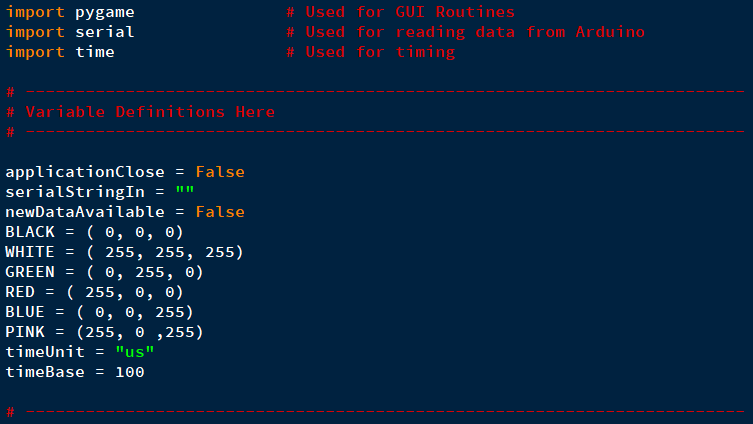Click the BLUE color constant line
The width and height of the screenshot is (753, 424).
(x=99, y=312)
